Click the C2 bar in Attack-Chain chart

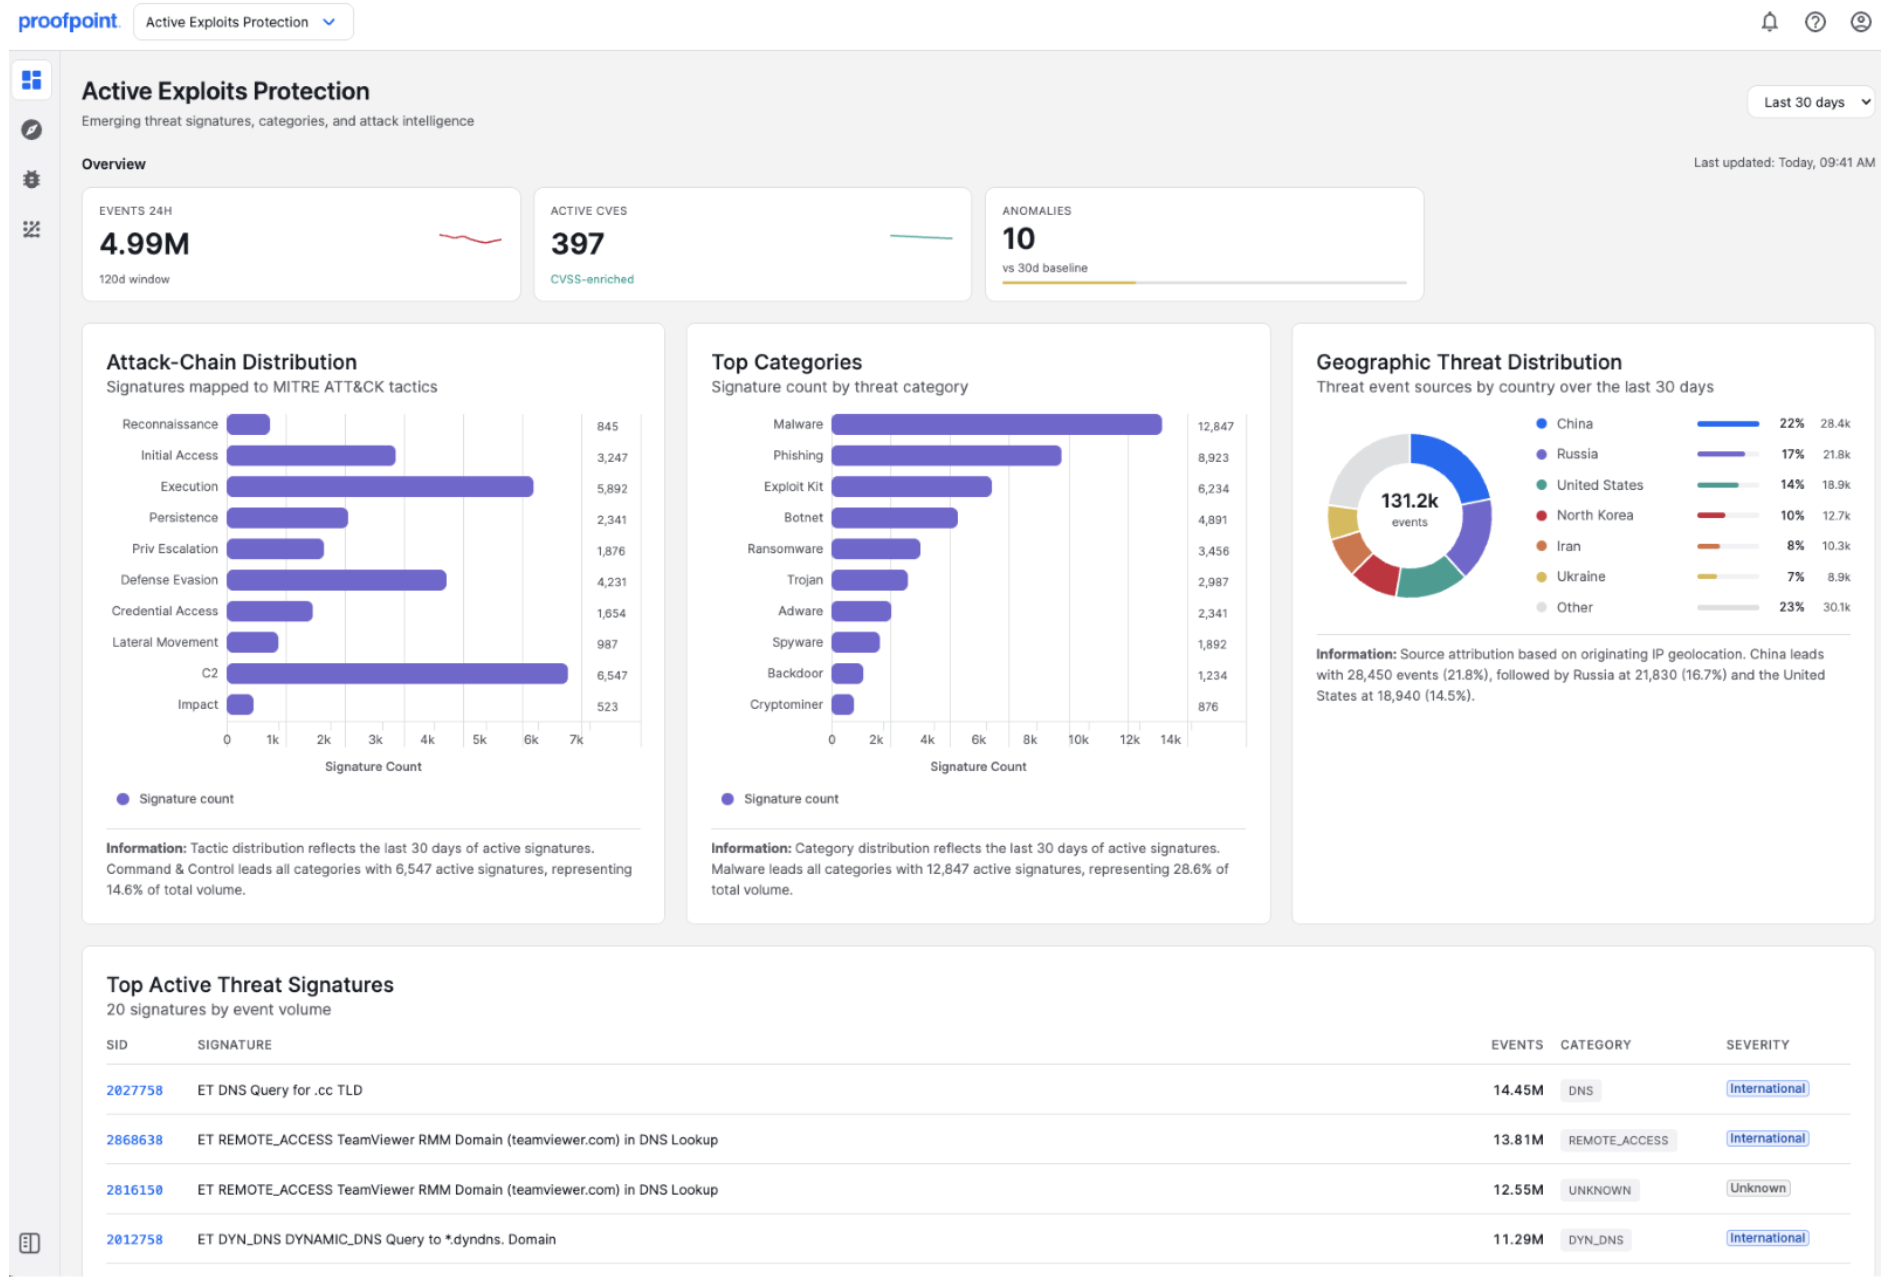pos(397,674)
